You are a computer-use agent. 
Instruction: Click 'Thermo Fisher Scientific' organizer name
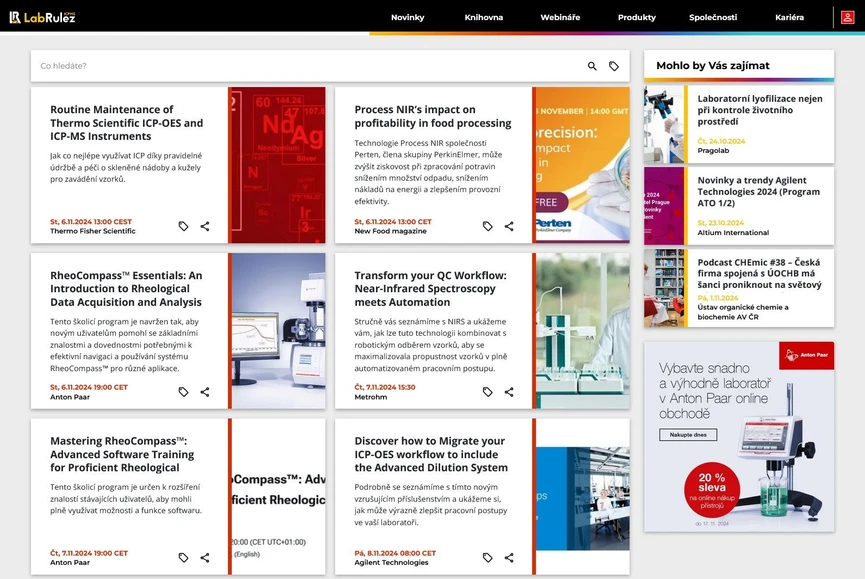pos(93,231)
